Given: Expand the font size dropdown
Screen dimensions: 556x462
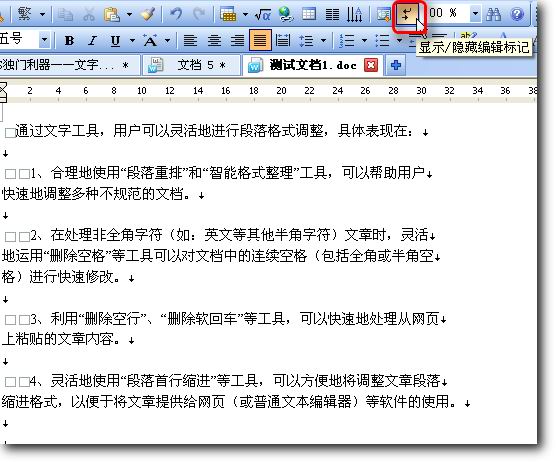Looking at the screenshot, I should tap(44, 40).
